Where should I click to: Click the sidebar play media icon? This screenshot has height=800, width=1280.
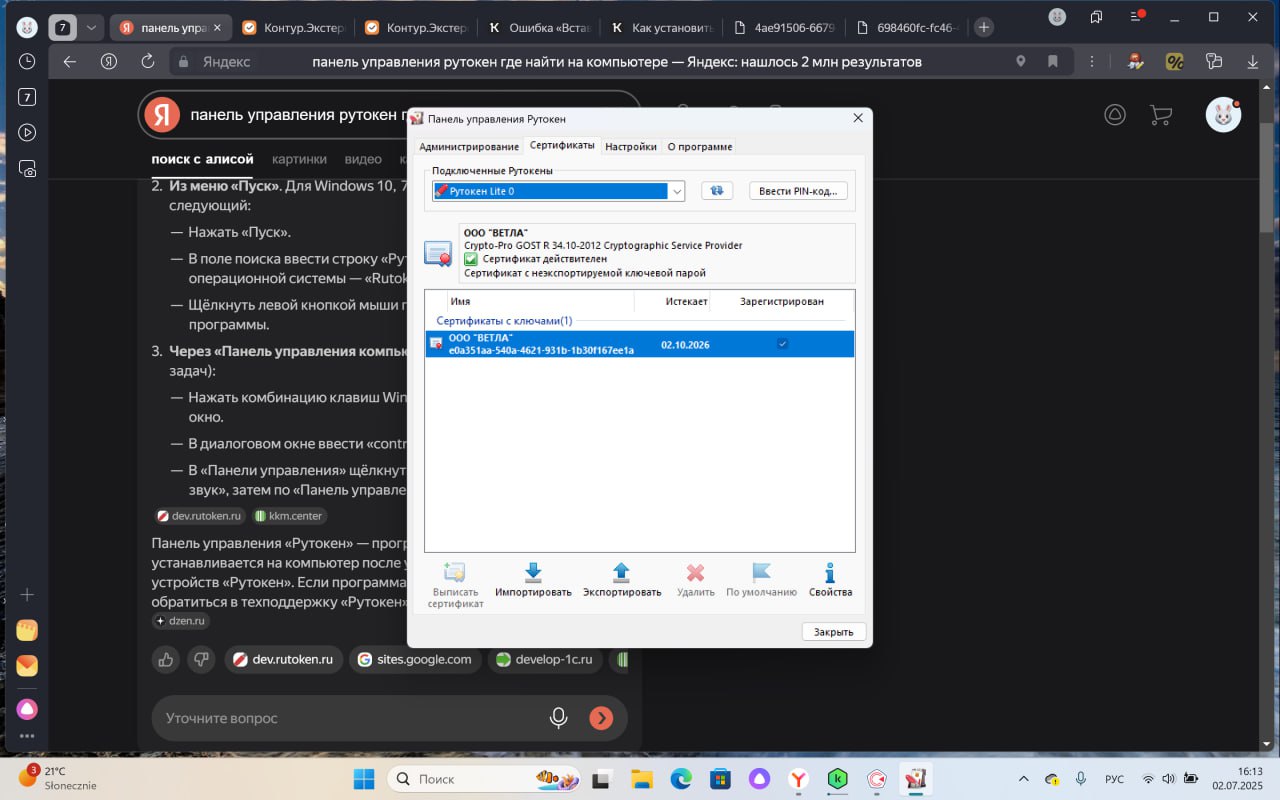click(27, 132)
